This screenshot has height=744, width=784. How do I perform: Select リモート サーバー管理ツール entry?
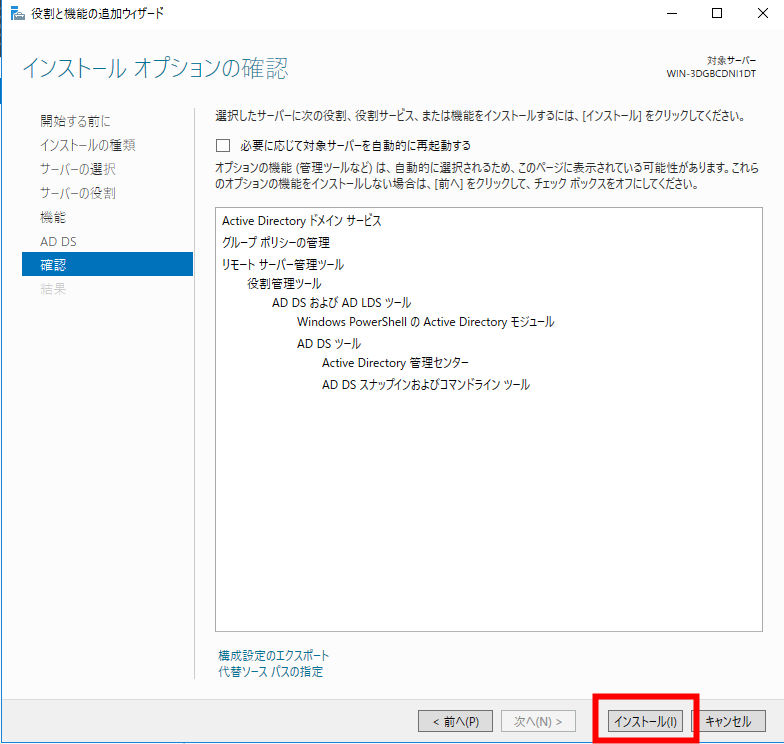tap(283, 264)
